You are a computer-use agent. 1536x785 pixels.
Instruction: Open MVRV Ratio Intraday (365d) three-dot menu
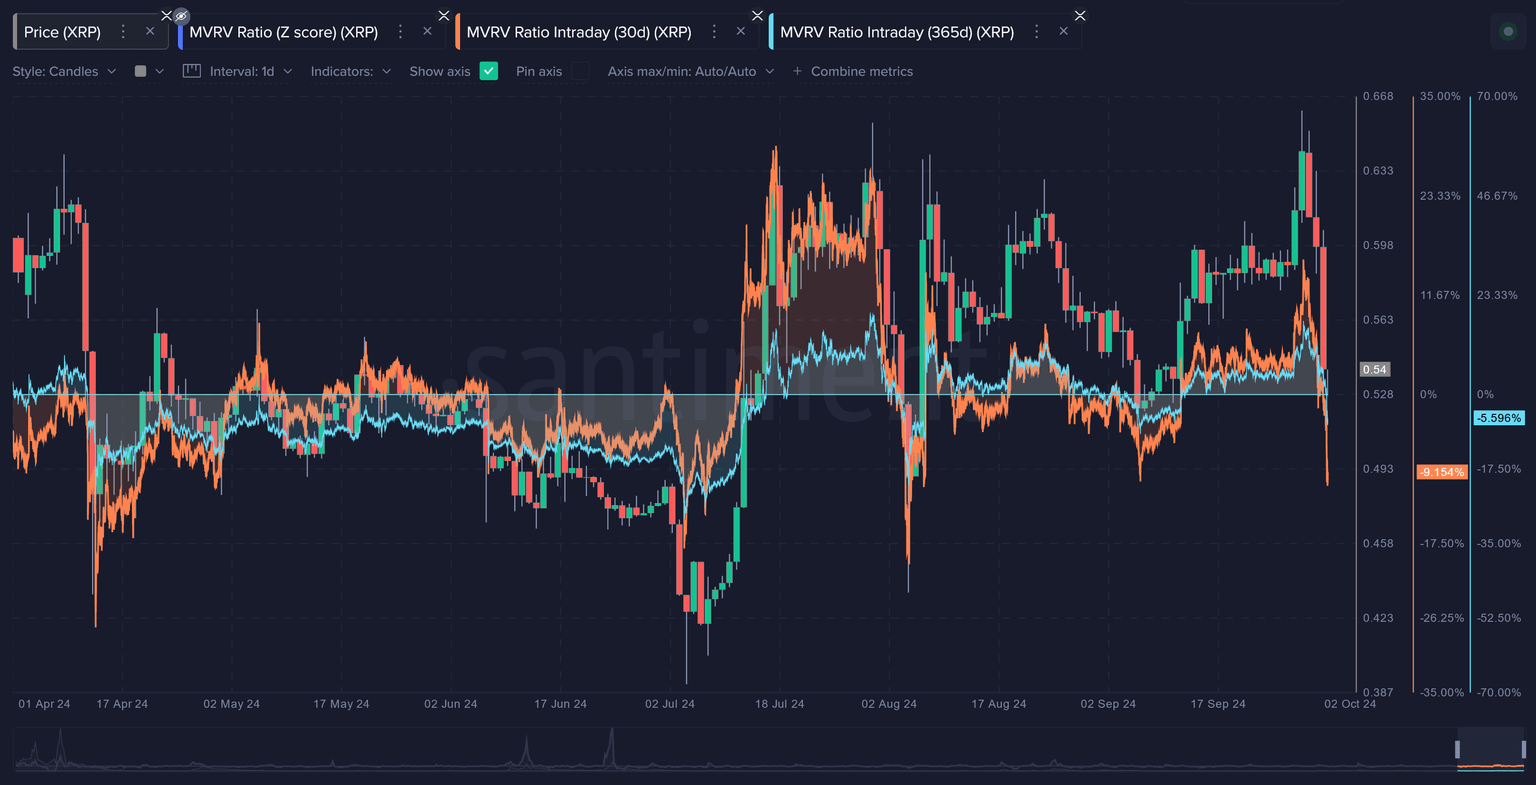(x=1037, y=32)
